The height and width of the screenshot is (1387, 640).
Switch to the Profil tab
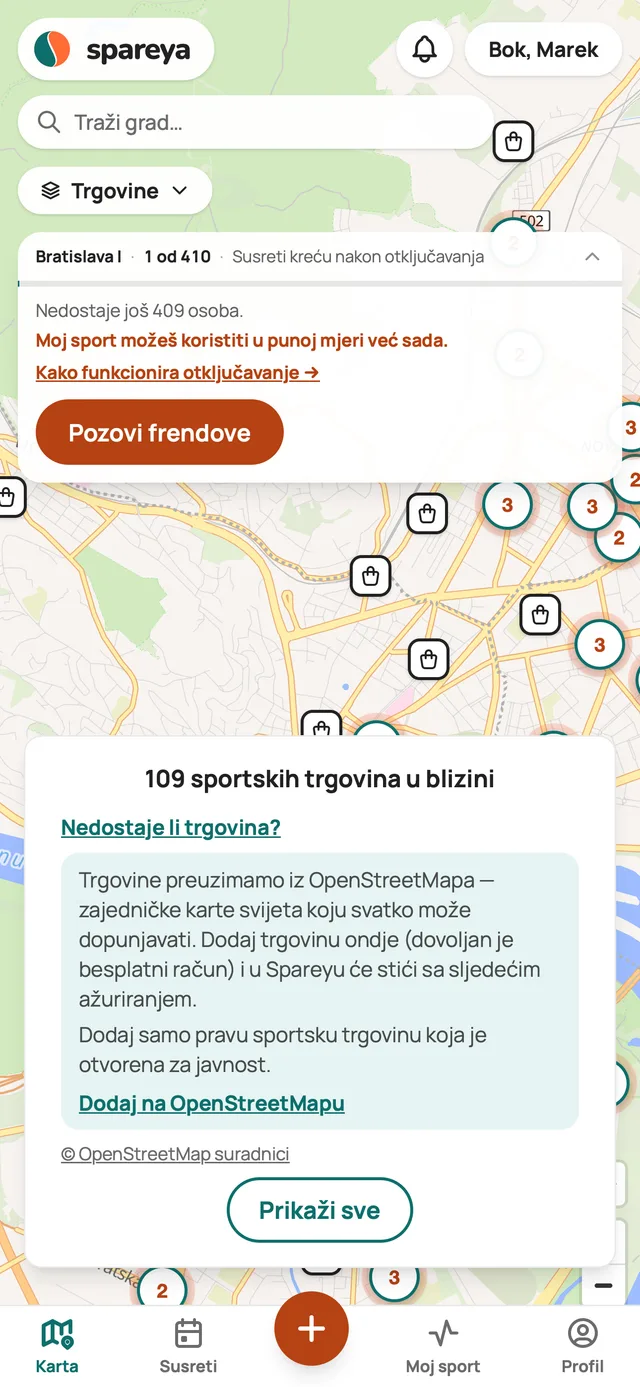point(582,1346)
